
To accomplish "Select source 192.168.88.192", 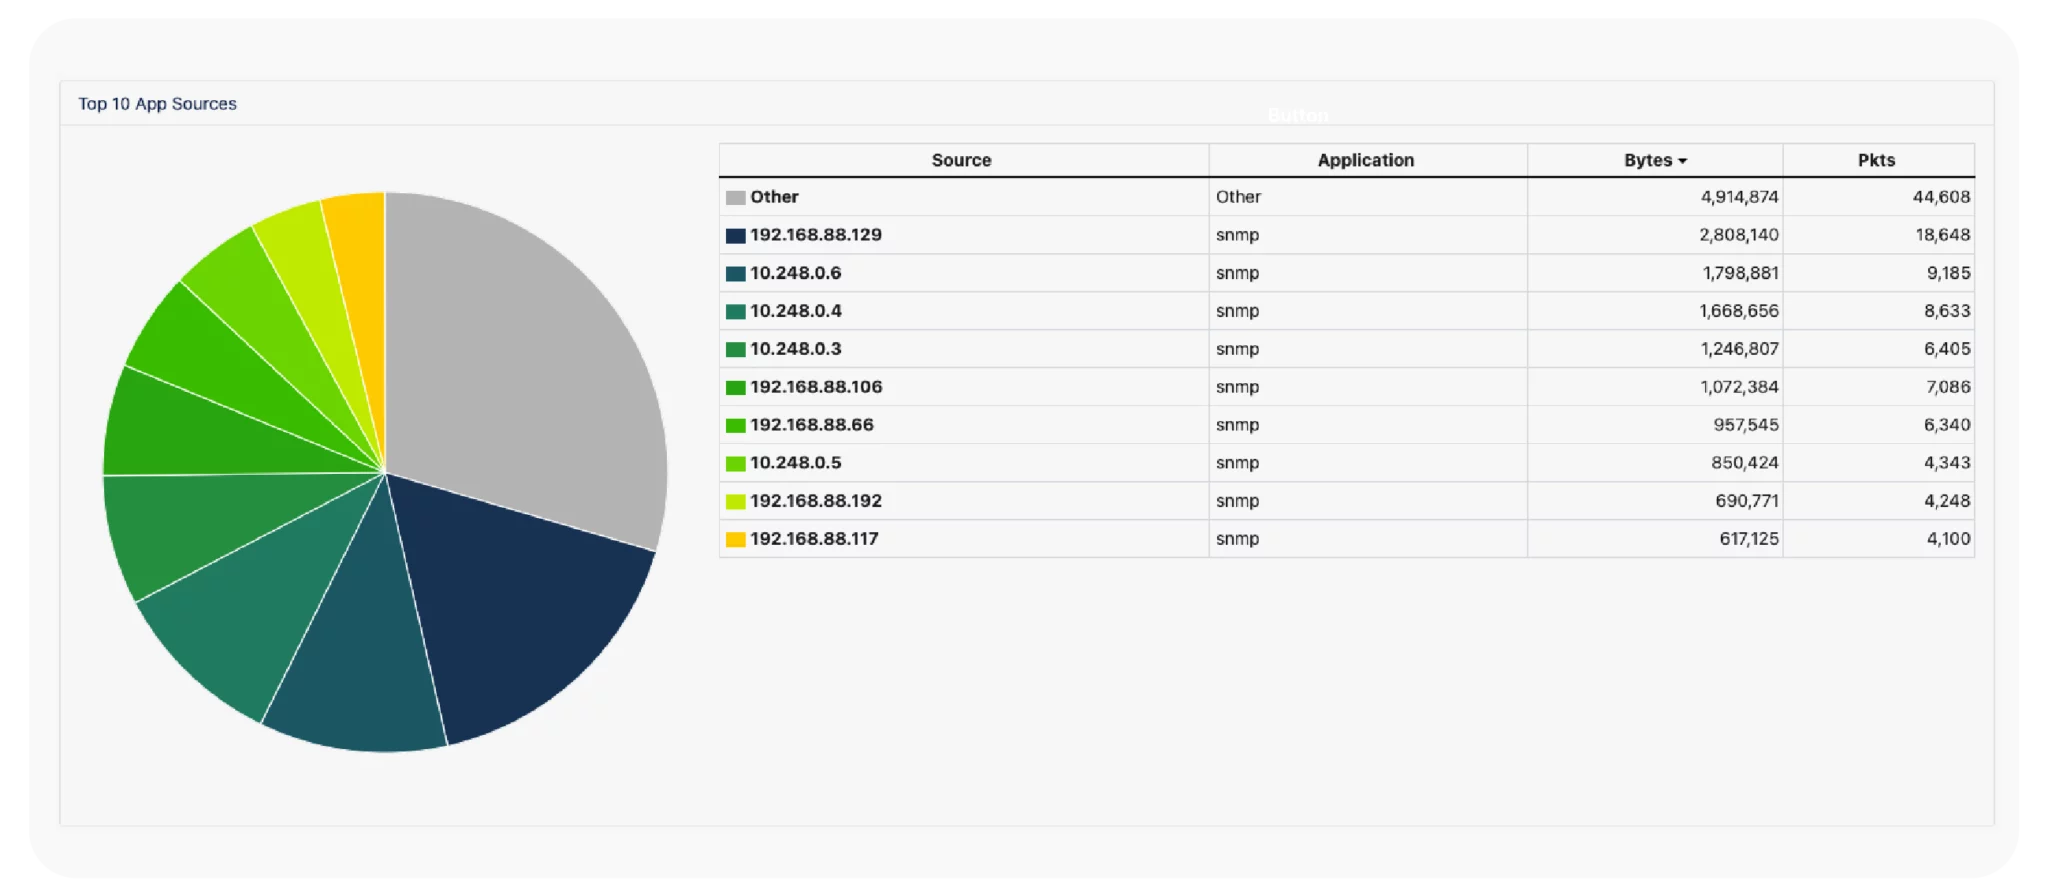I will coord(816,501).
